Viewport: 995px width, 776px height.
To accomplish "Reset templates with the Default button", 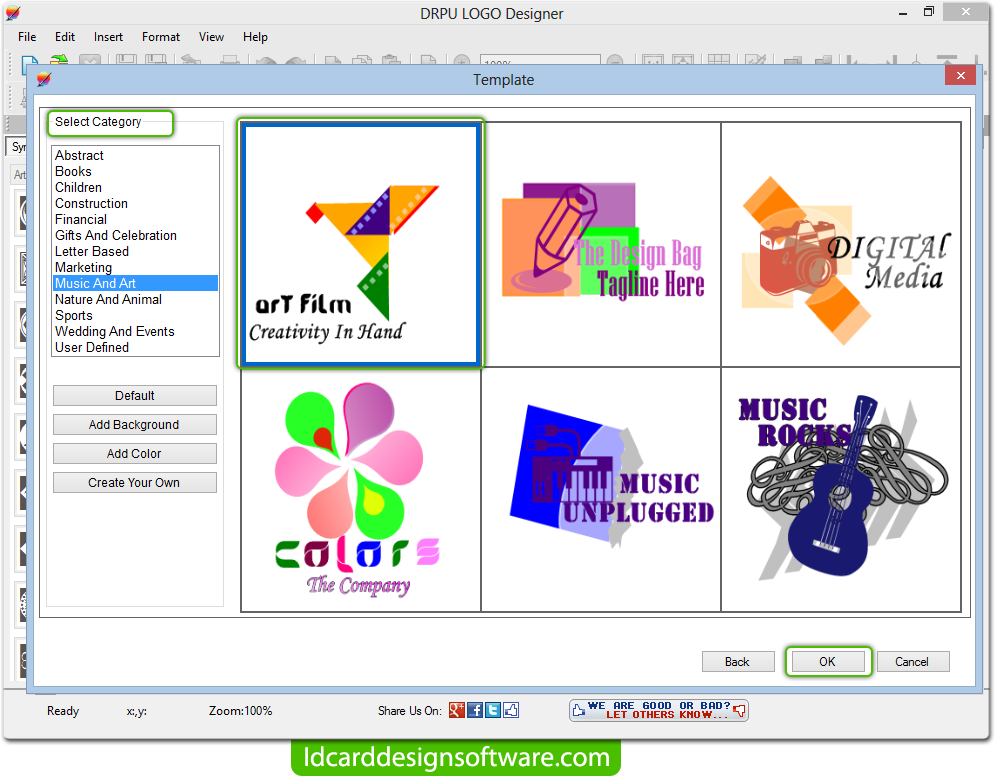I will [x=134, y=395].
